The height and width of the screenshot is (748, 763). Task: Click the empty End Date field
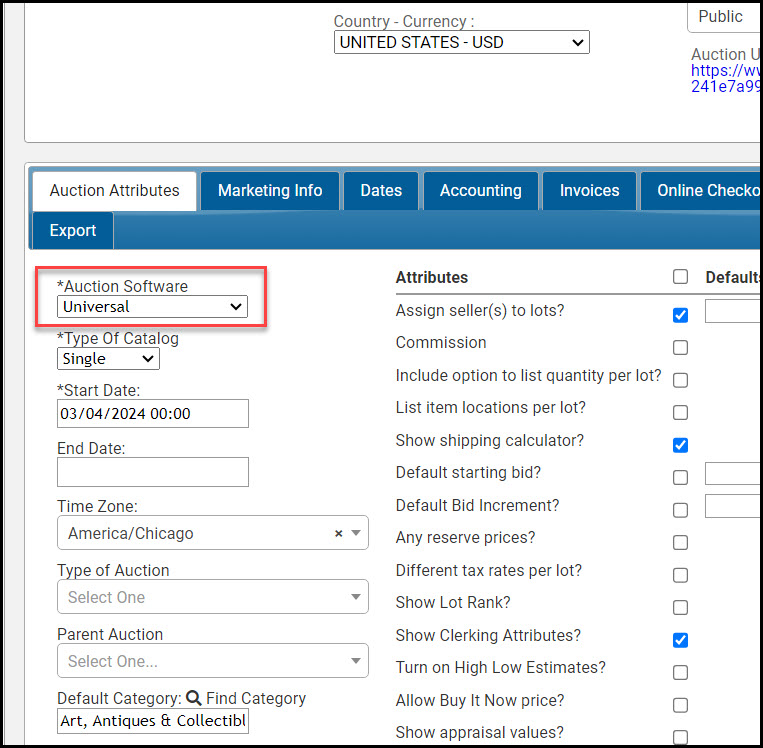coord(152,472)
